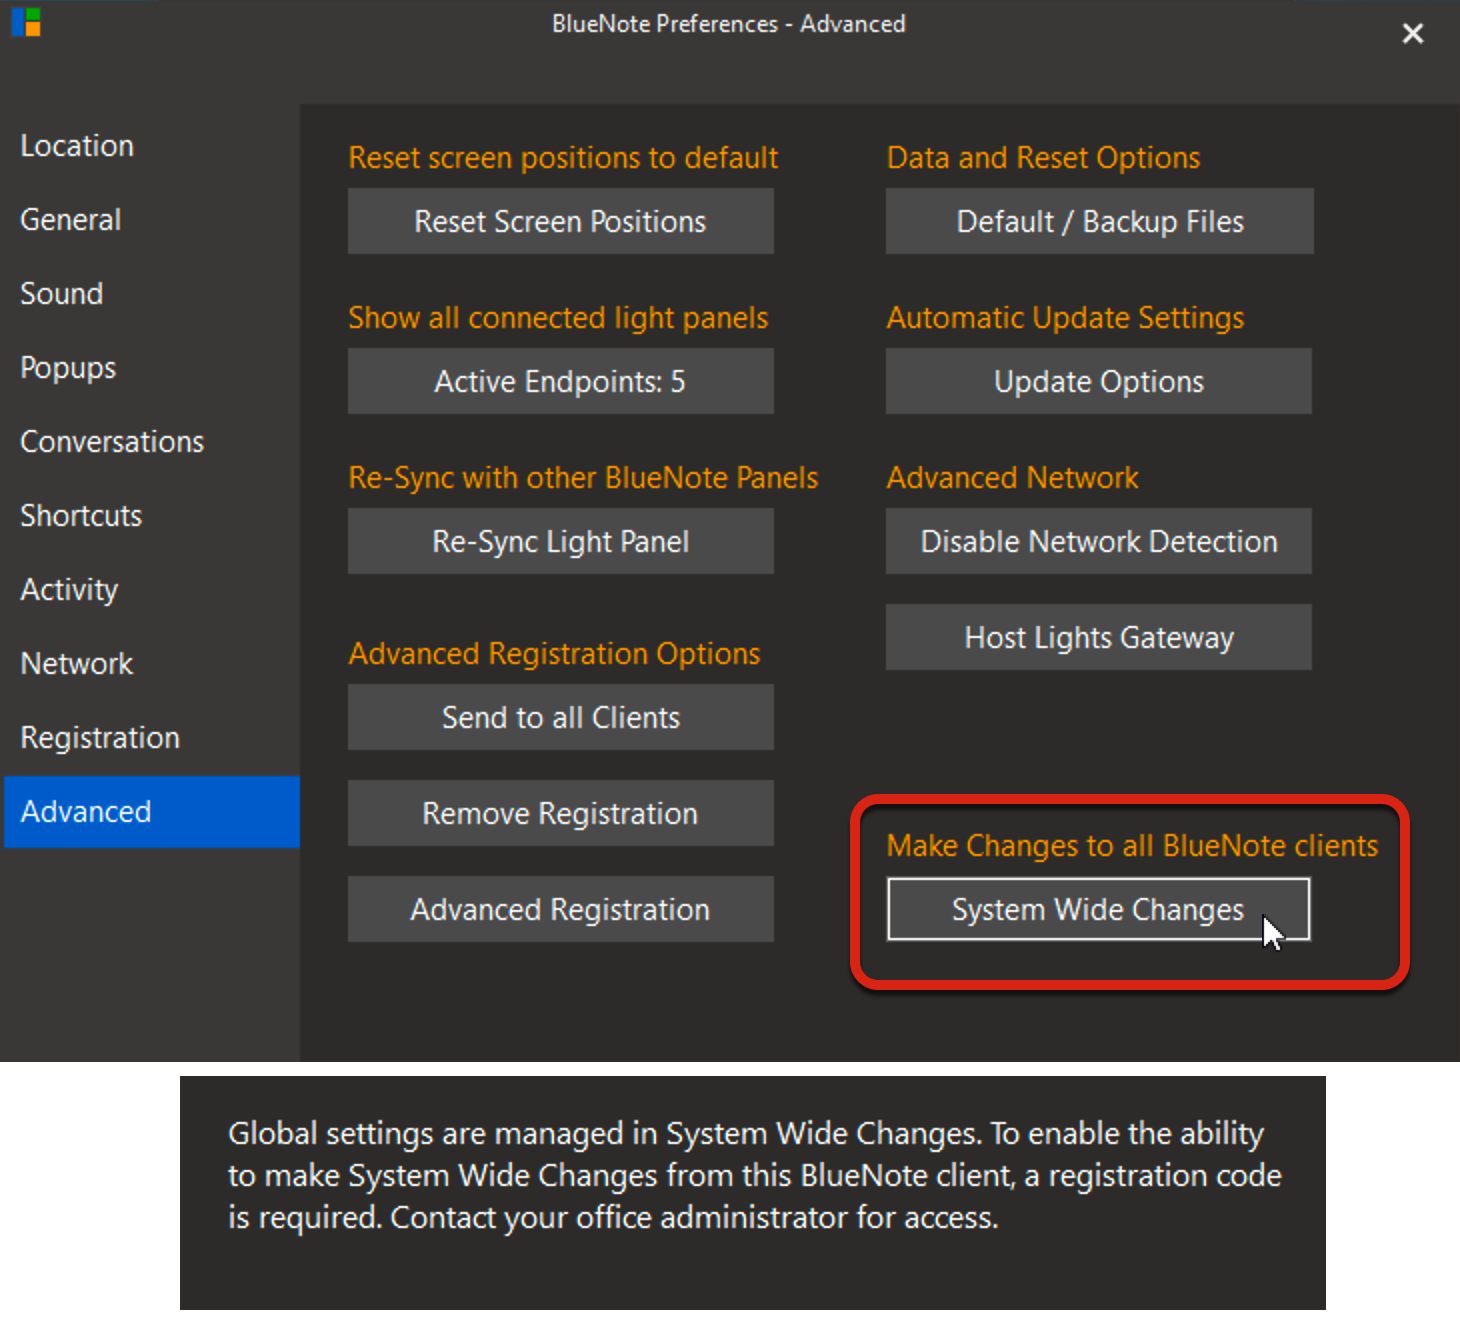This screenshot has width=1460, height=1340.
Task: Click Send to all Clients
Action: click(560, 717)
